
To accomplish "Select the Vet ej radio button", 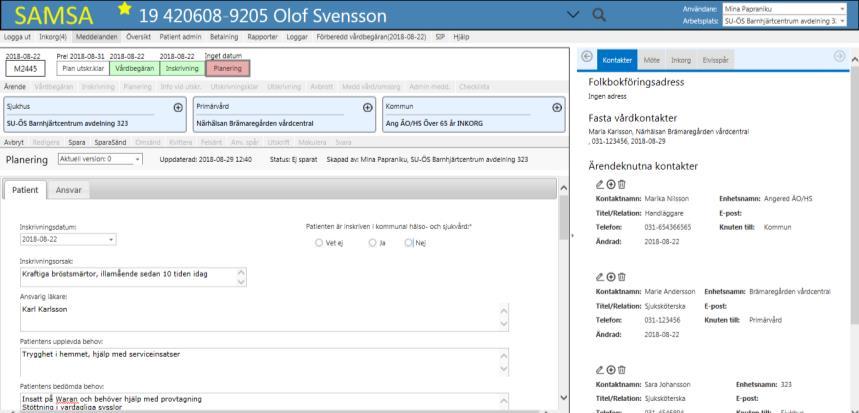I will pyautogui.click(x=319, y=243).
